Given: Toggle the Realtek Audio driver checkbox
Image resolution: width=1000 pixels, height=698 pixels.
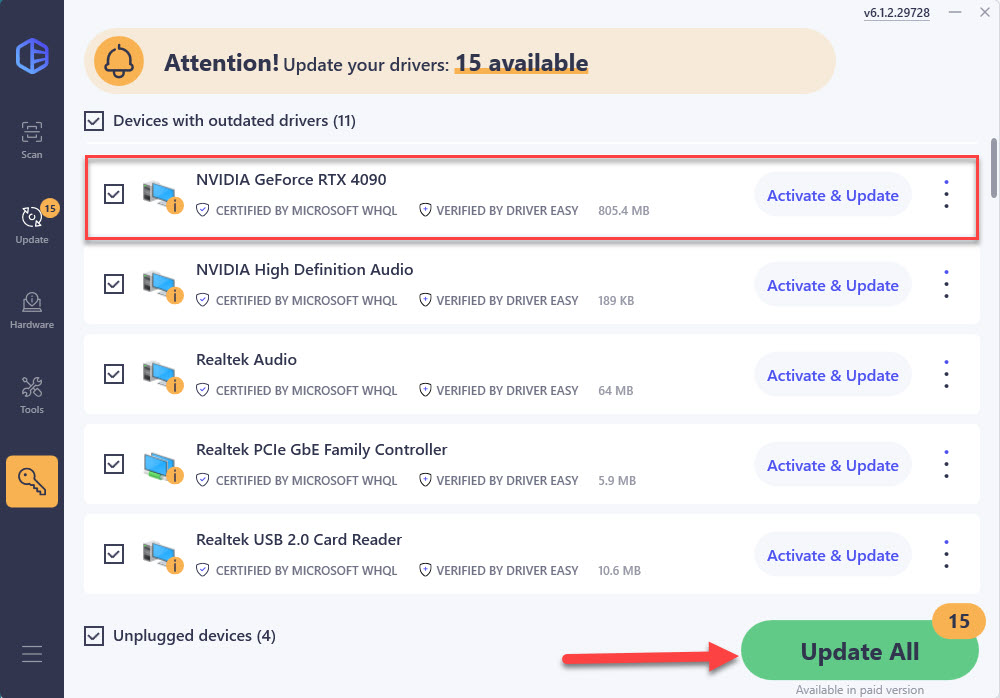Looking at the screenshot, I should tap(114, 374).
